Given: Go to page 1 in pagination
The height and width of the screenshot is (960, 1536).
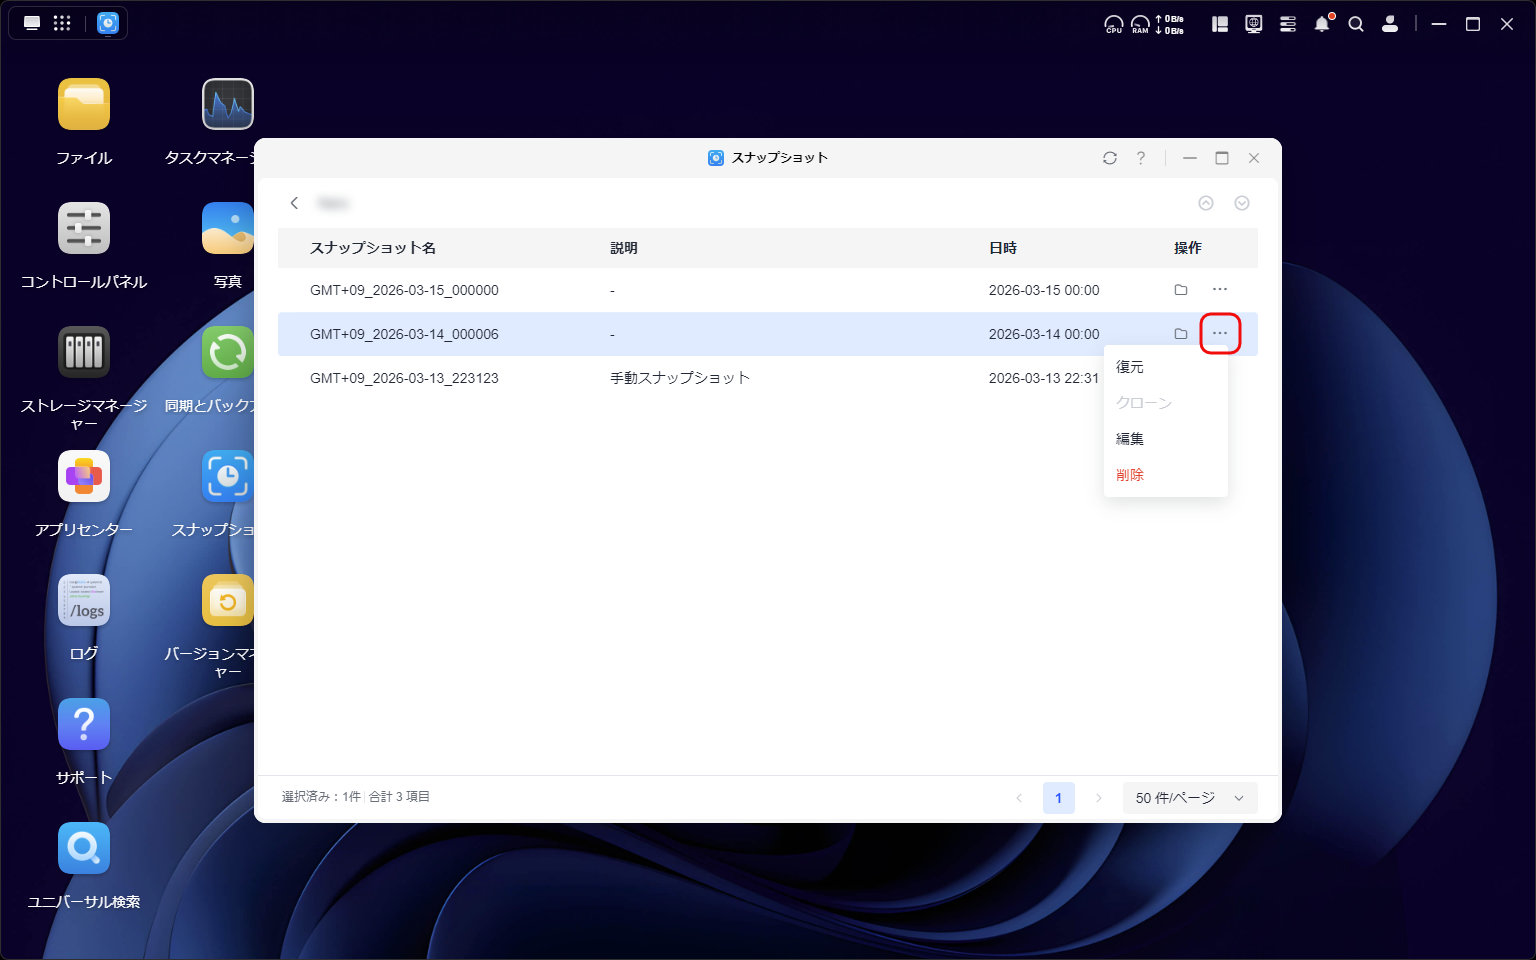Looking at the screenshot, I should [x=1058, y=798].
